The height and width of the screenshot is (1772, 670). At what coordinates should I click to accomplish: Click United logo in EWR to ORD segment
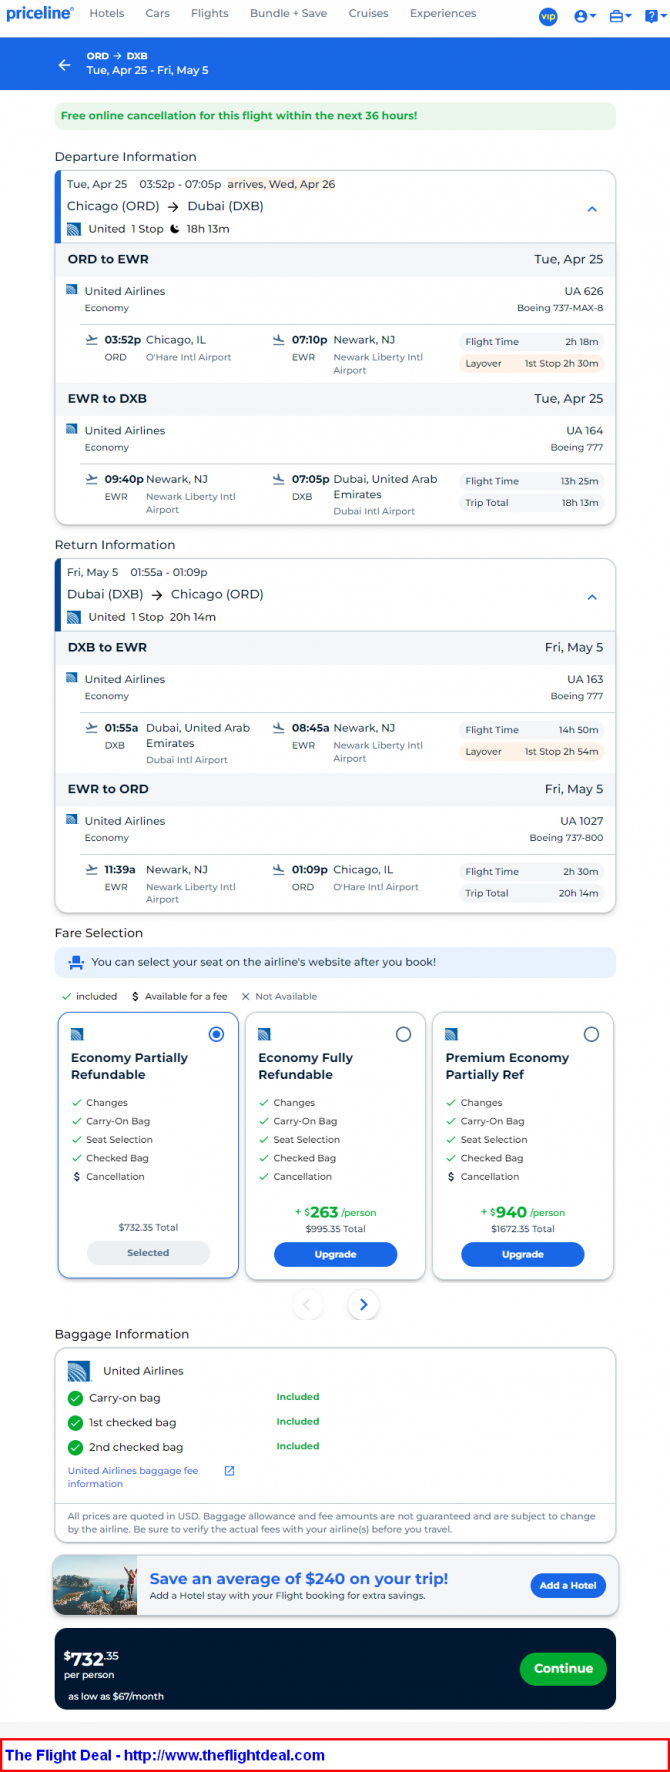72,820
